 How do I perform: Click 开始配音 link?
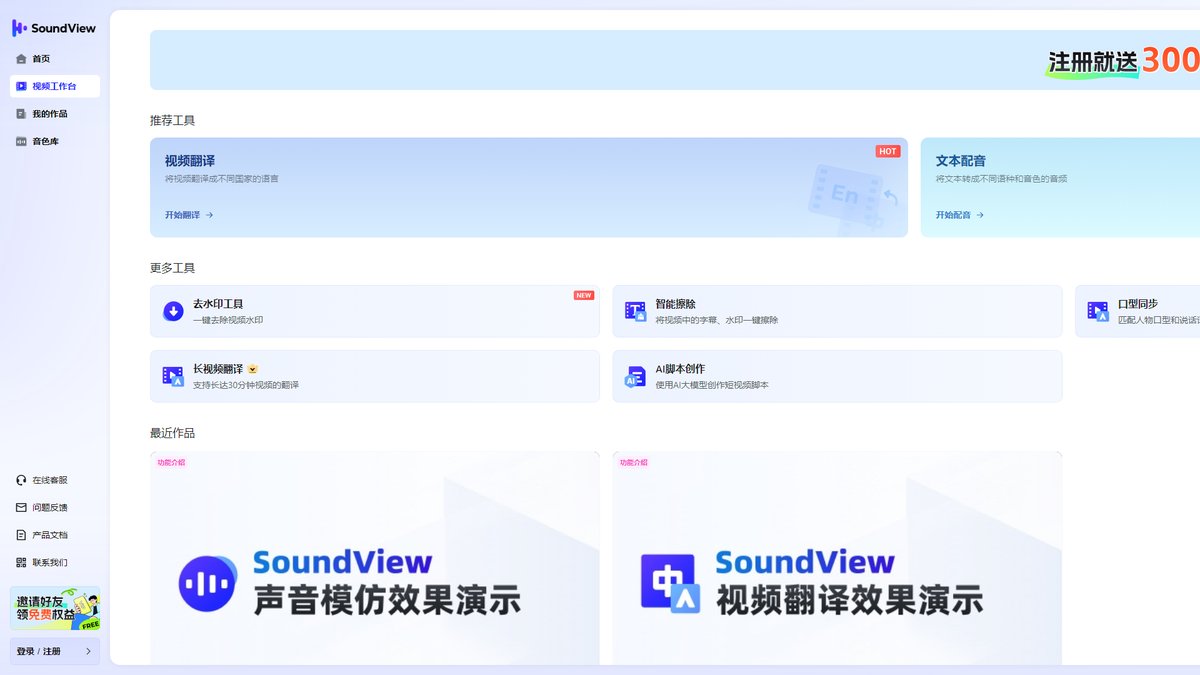click(960, 215)
